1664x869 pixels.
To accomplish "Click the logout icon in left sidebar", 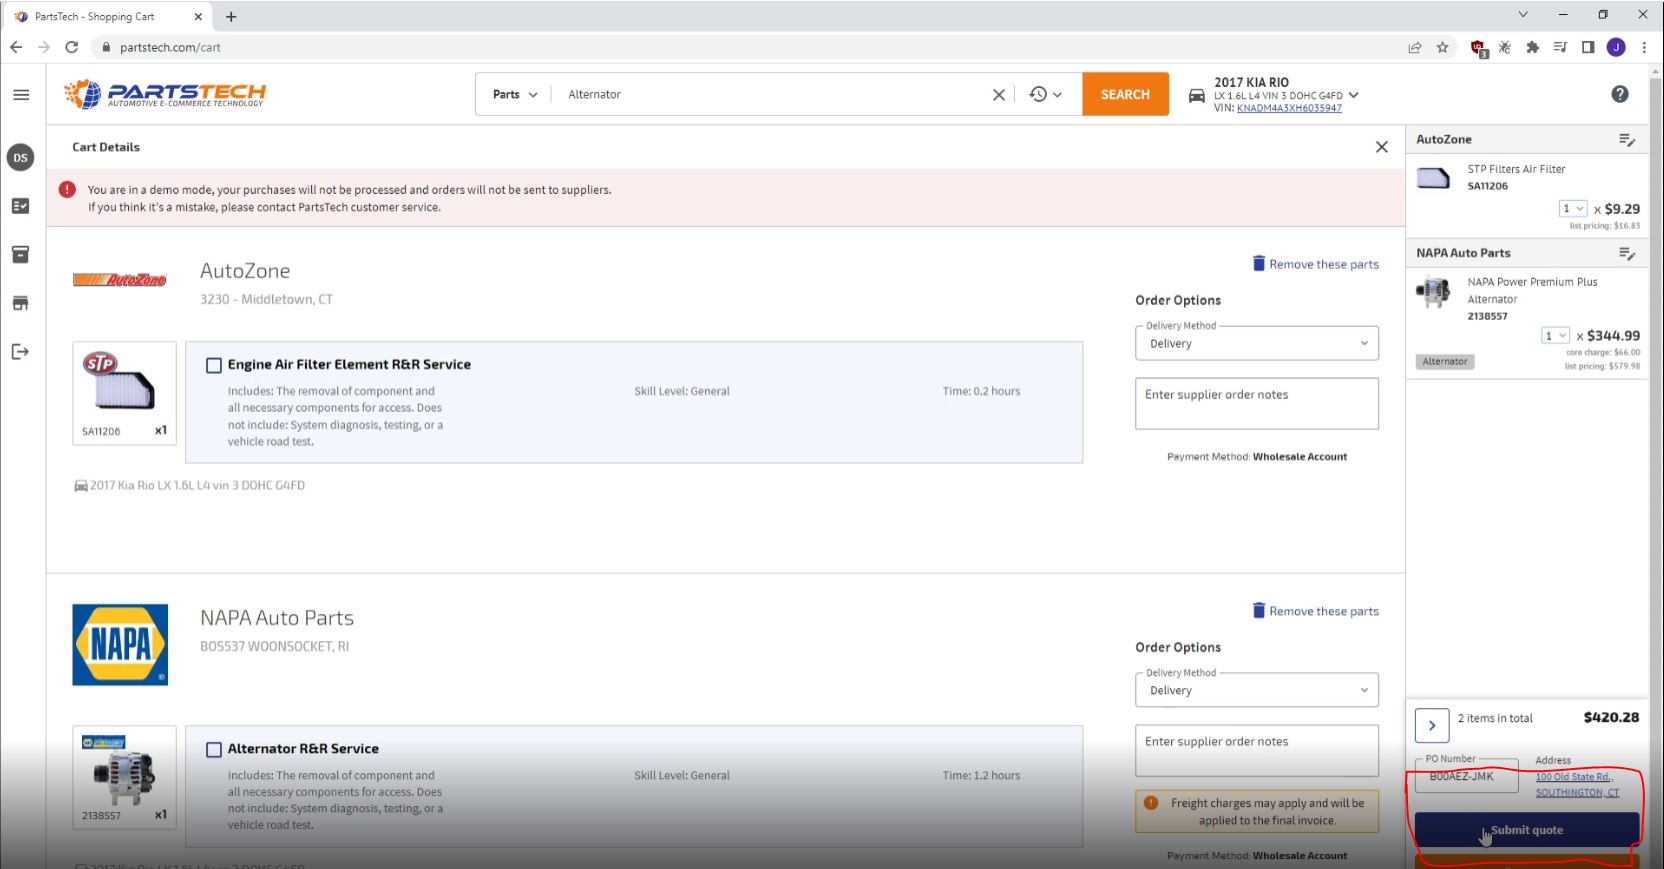I will [x=20, y=351].
